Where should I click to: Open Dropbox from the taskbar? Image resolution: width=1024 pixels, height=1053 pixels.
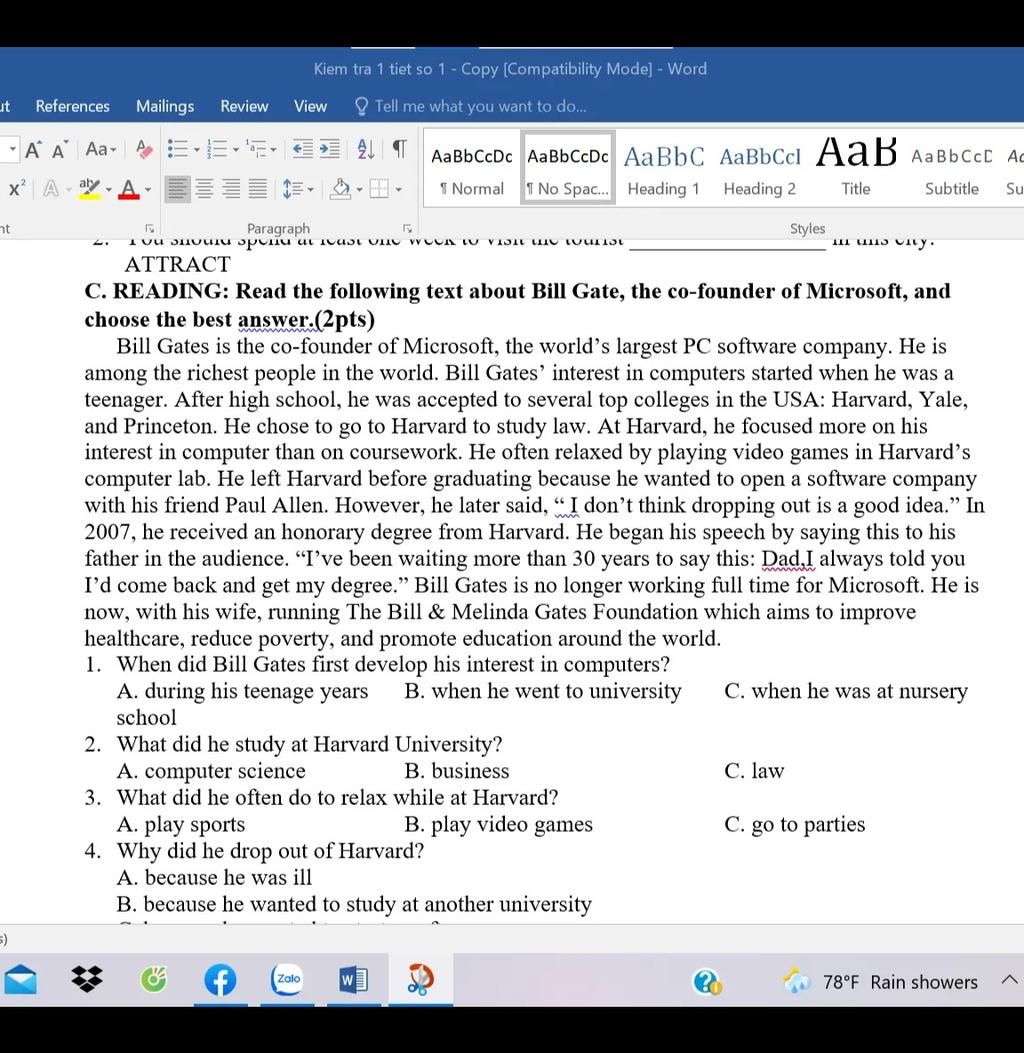(x=87, y=980)
